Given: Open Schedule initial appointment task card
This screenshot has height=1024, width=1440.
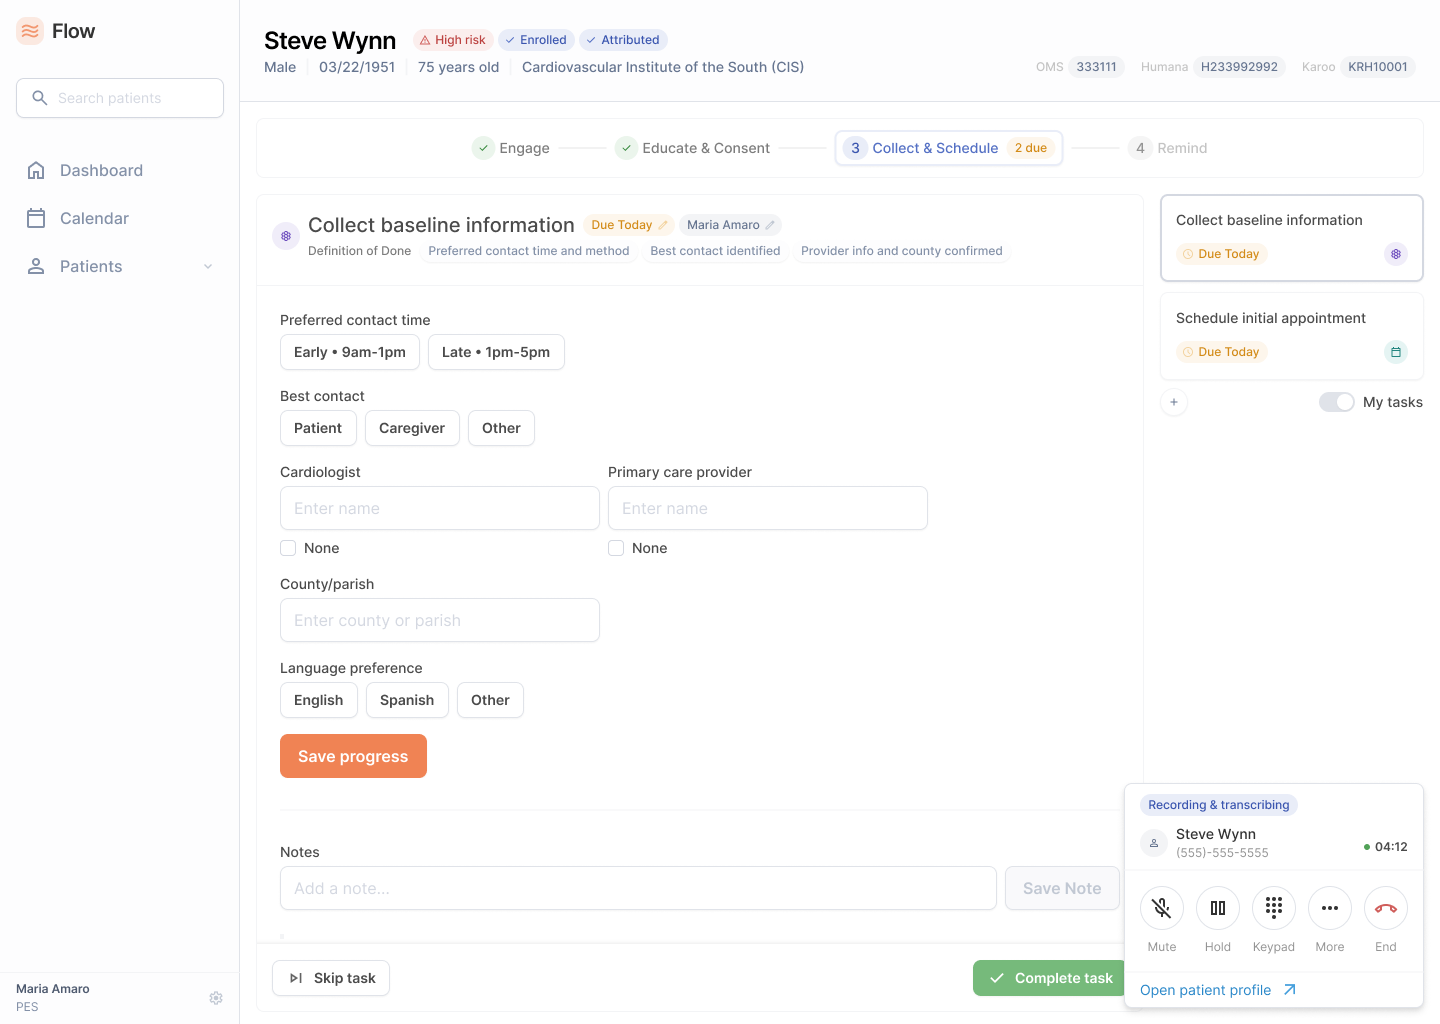Looking at the screenshot, I should 1292,336.
